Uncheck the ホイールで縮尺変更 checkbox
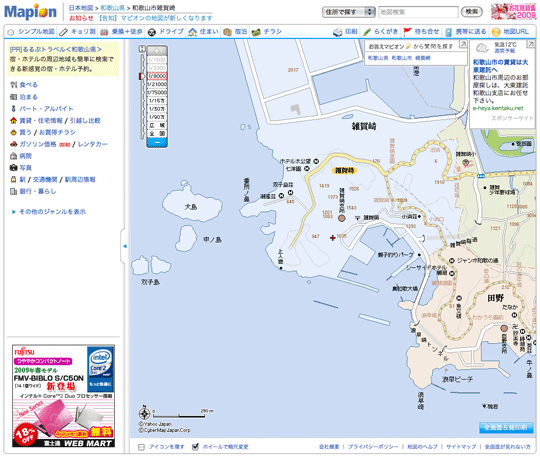 (195, 447)
